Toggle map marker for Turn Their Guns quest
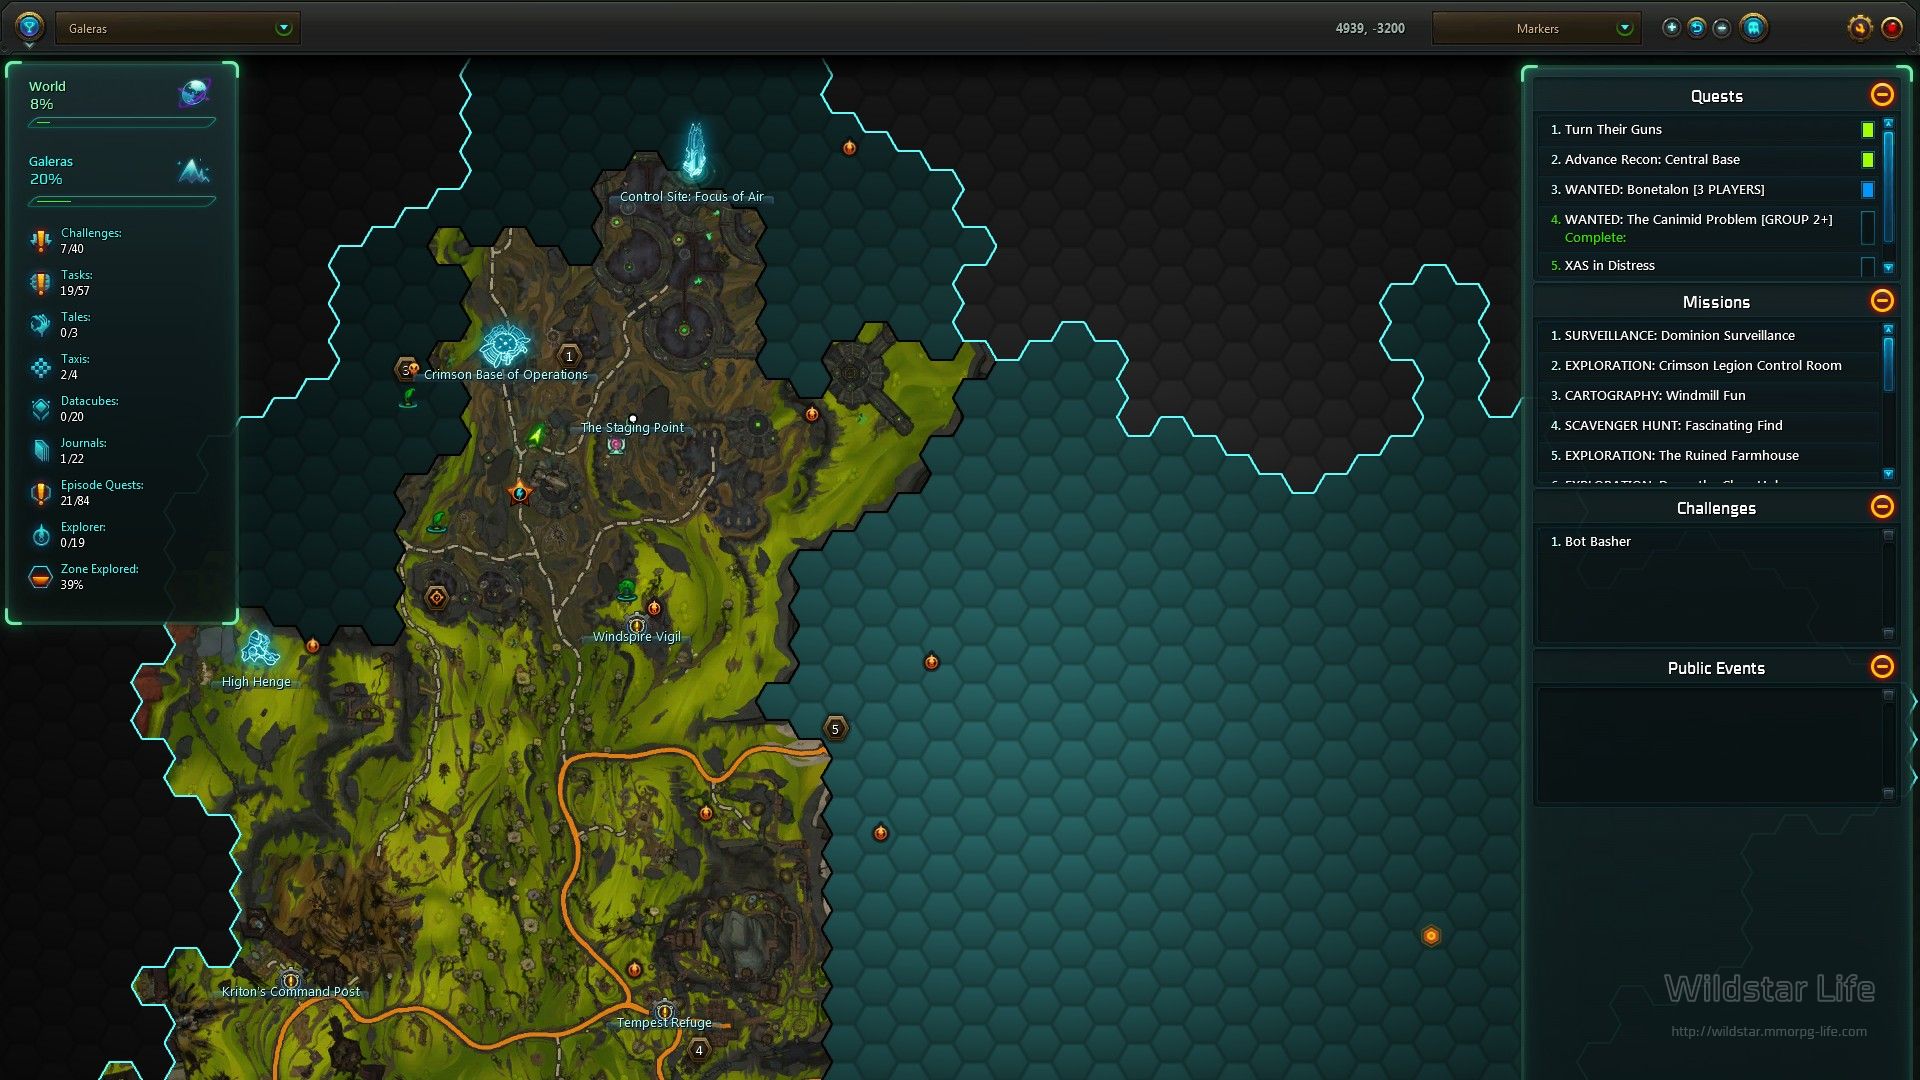This screenshot has width=1920, height=1080. click(x=1867, y=130)
